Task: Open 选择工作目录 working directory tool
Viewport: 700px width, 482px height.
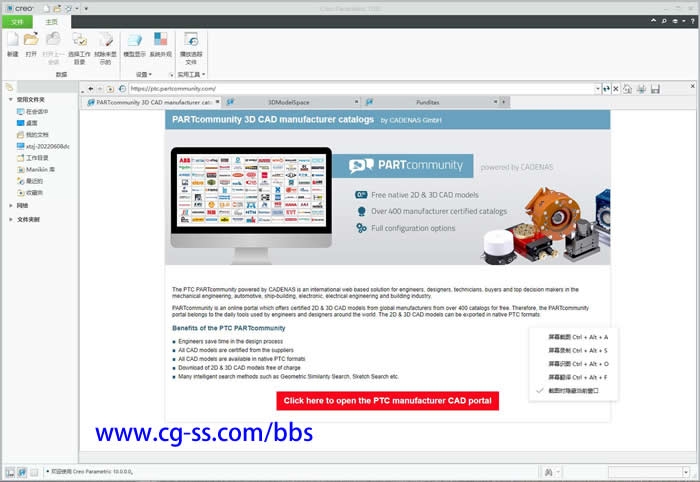Action: tap(79, 43)
